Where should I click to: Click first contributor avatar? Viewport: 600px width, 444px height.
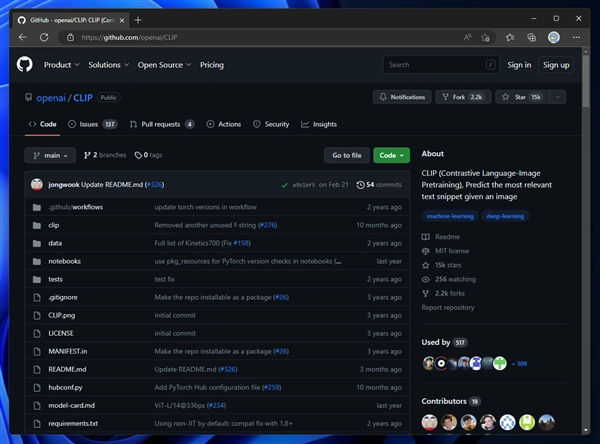[x=429, y=422]
